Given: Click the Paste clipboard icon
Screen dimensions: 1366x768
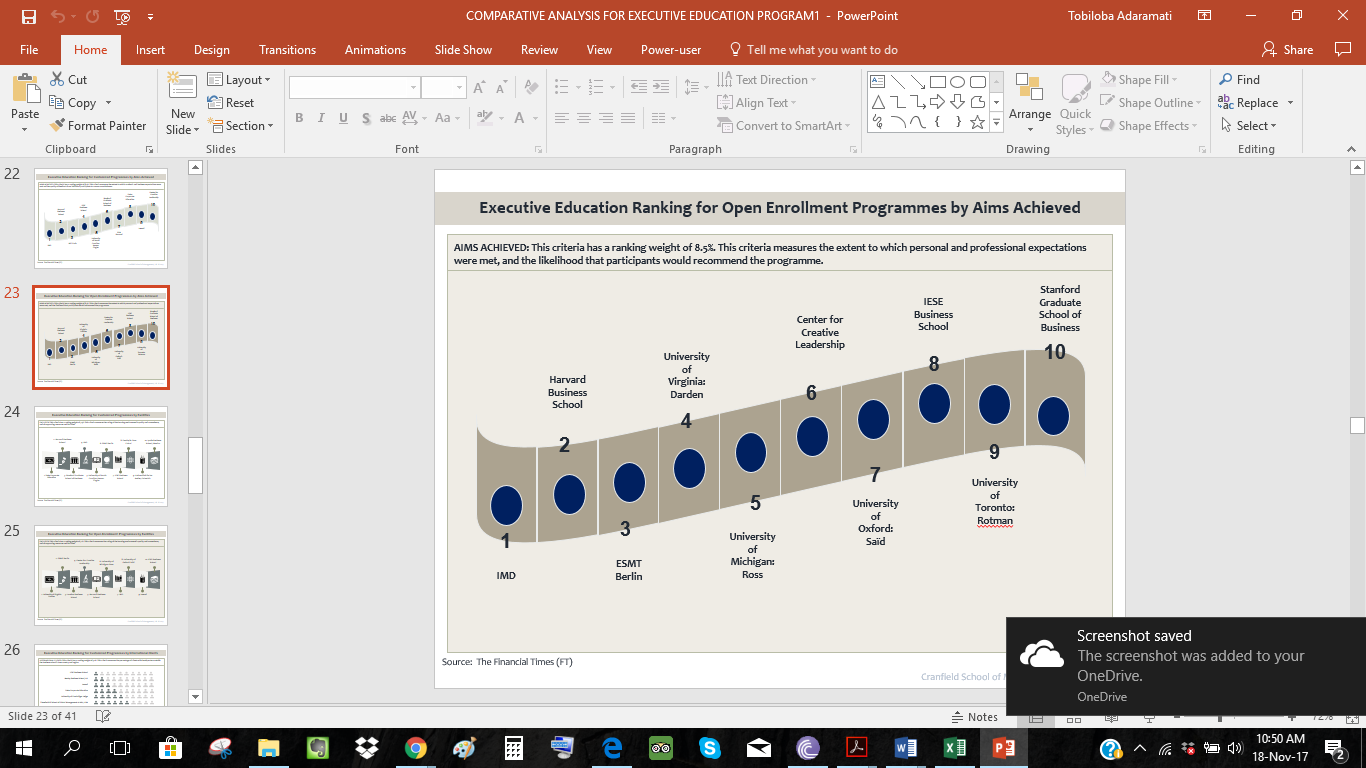Looking at the screenshot, I should (25, 88).
